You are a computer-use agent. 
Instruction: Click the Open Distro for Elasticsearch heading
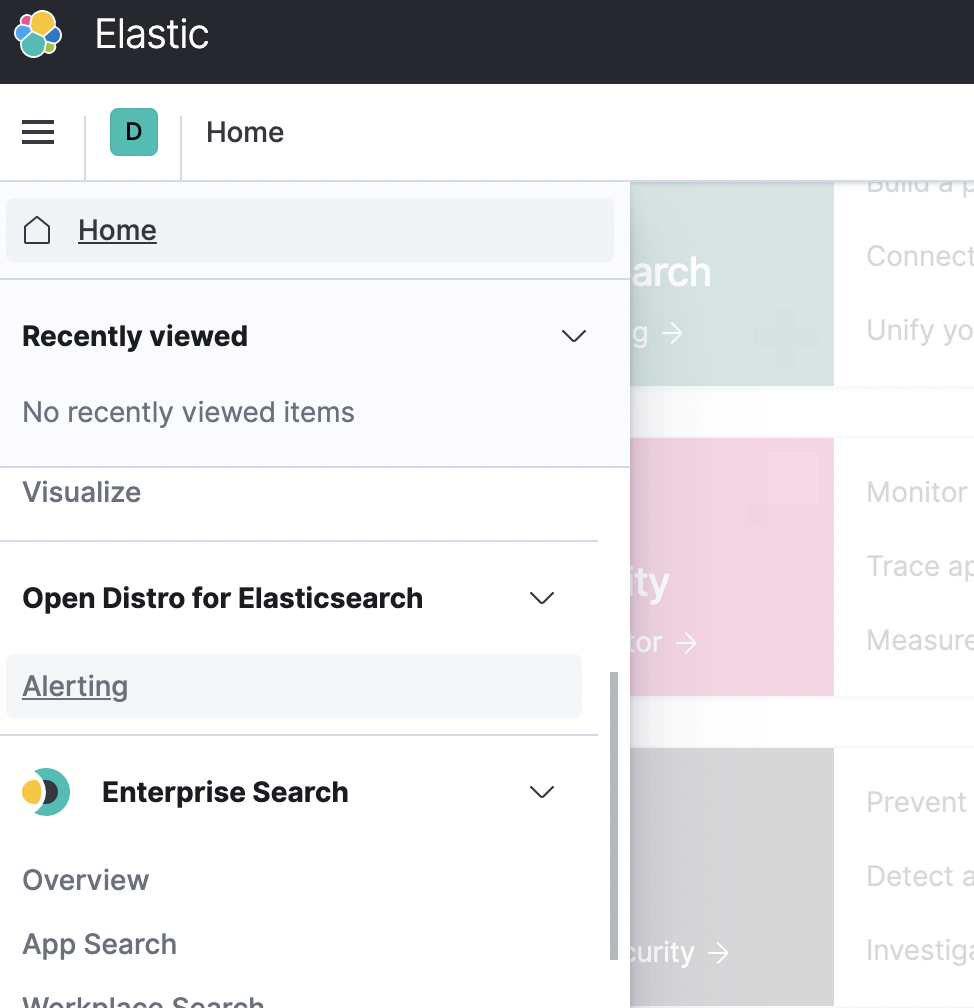pyautogui.click(x=222, y=598)
